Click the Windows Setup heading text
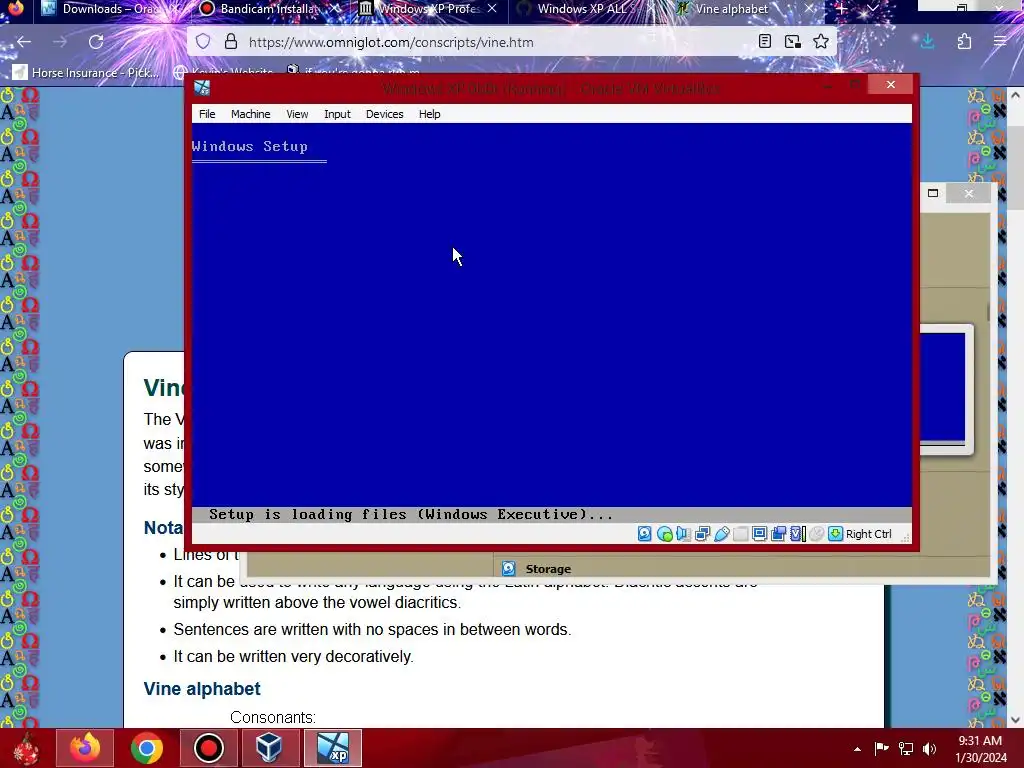The height and width of the screenshot is (768, 1024). coord(249,146)
